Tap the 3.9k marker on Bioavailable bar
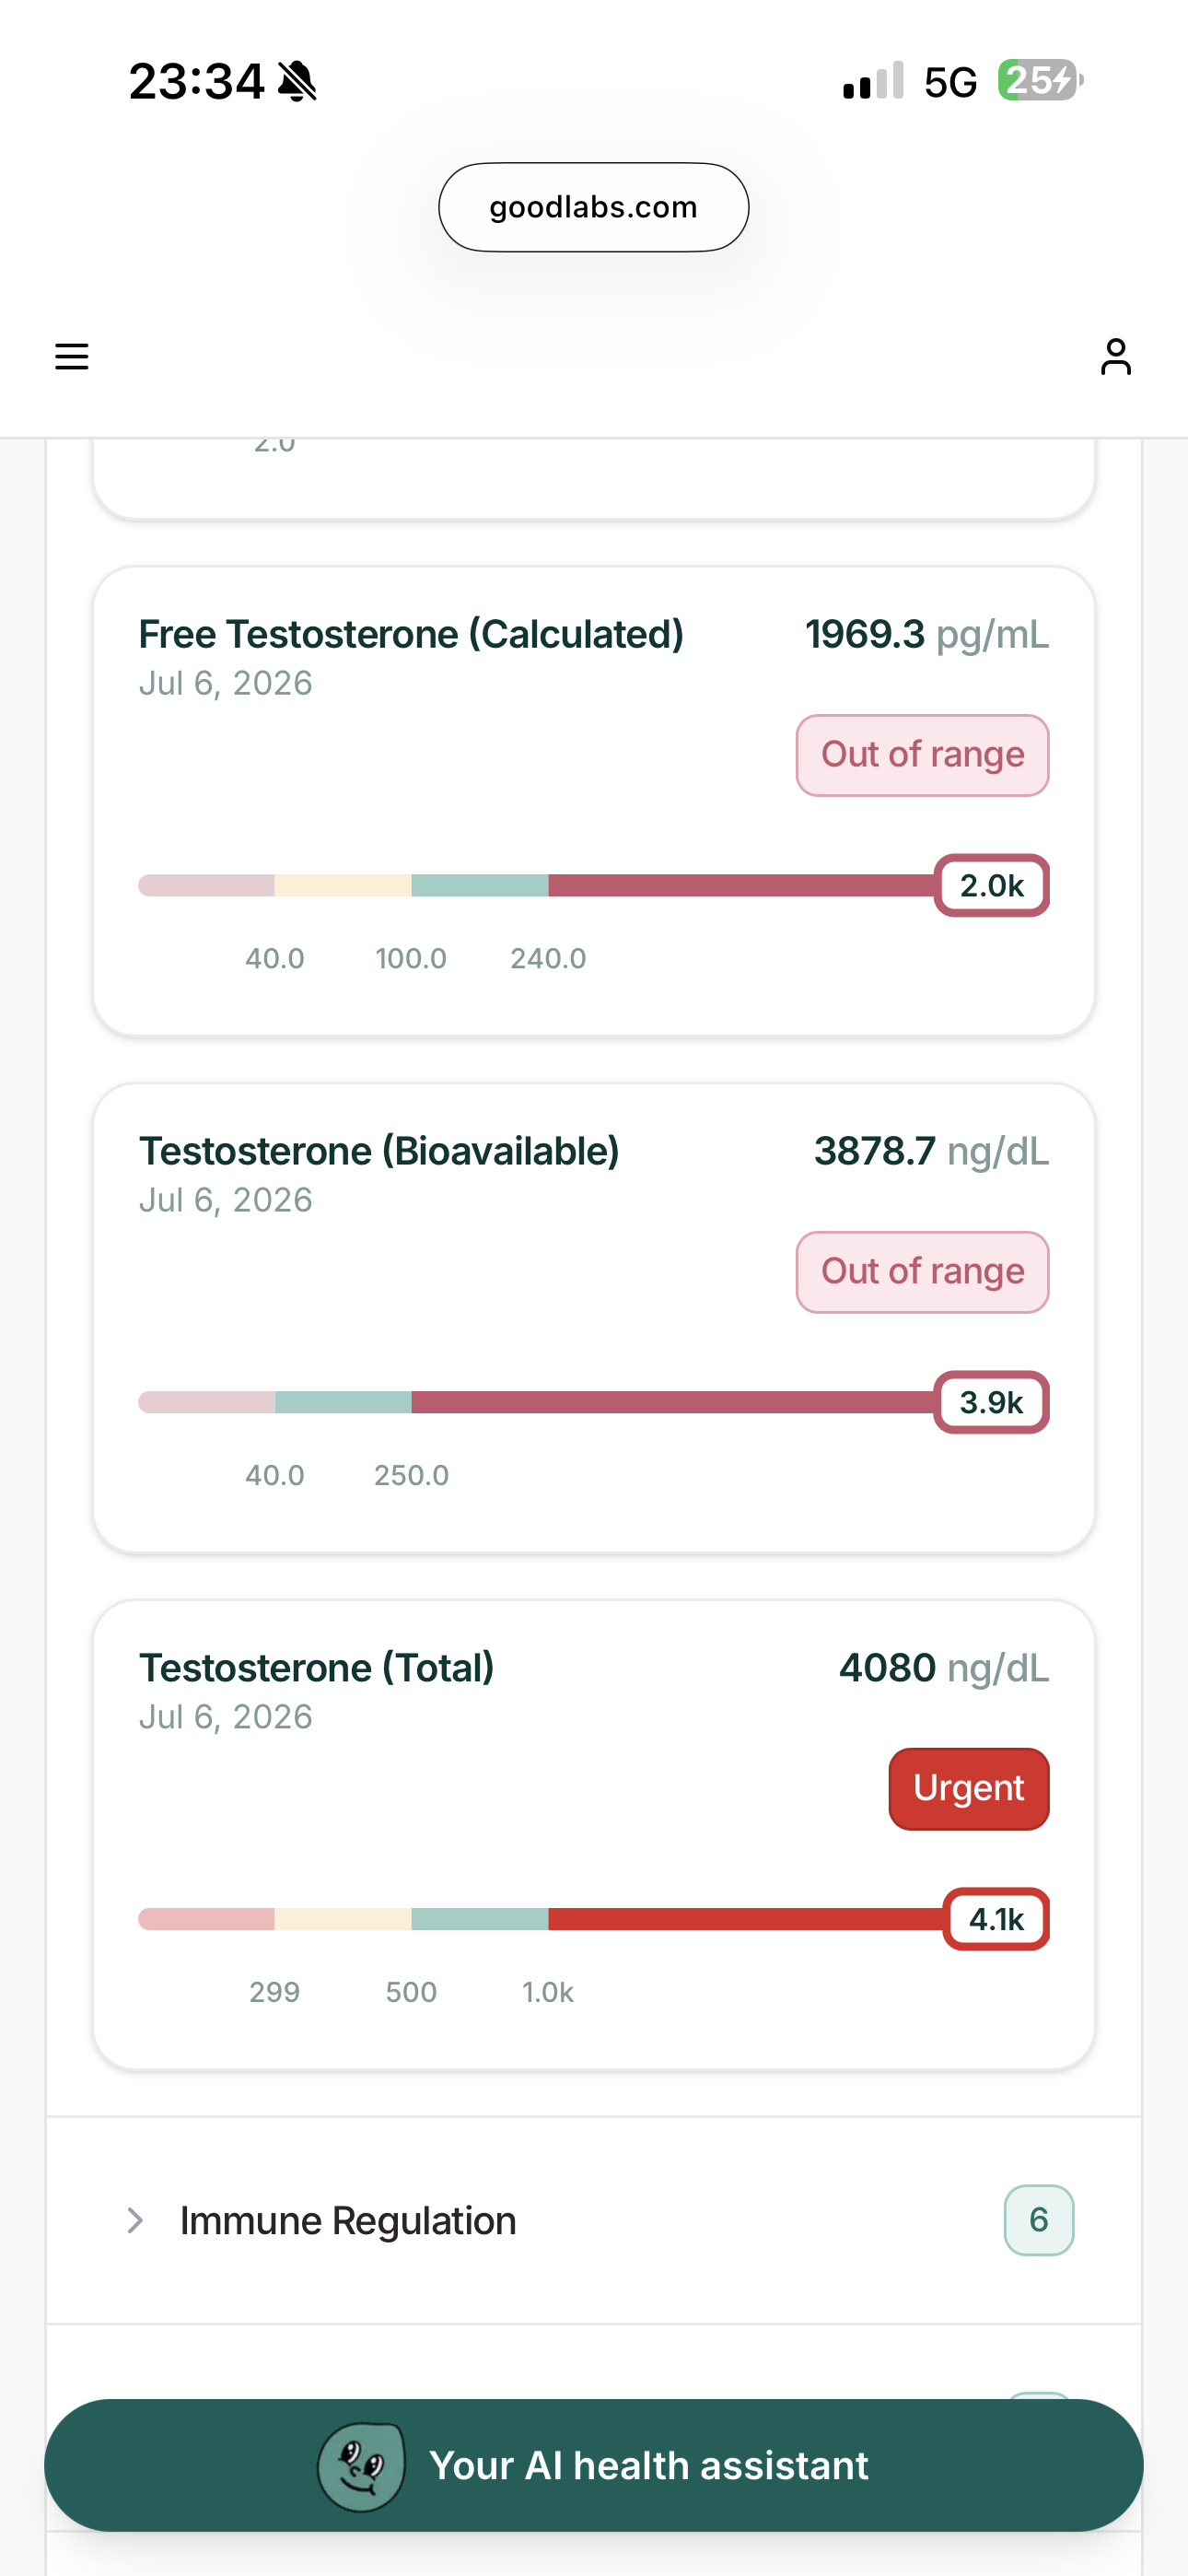The image size is (1188, 2576). point(991,1402)
